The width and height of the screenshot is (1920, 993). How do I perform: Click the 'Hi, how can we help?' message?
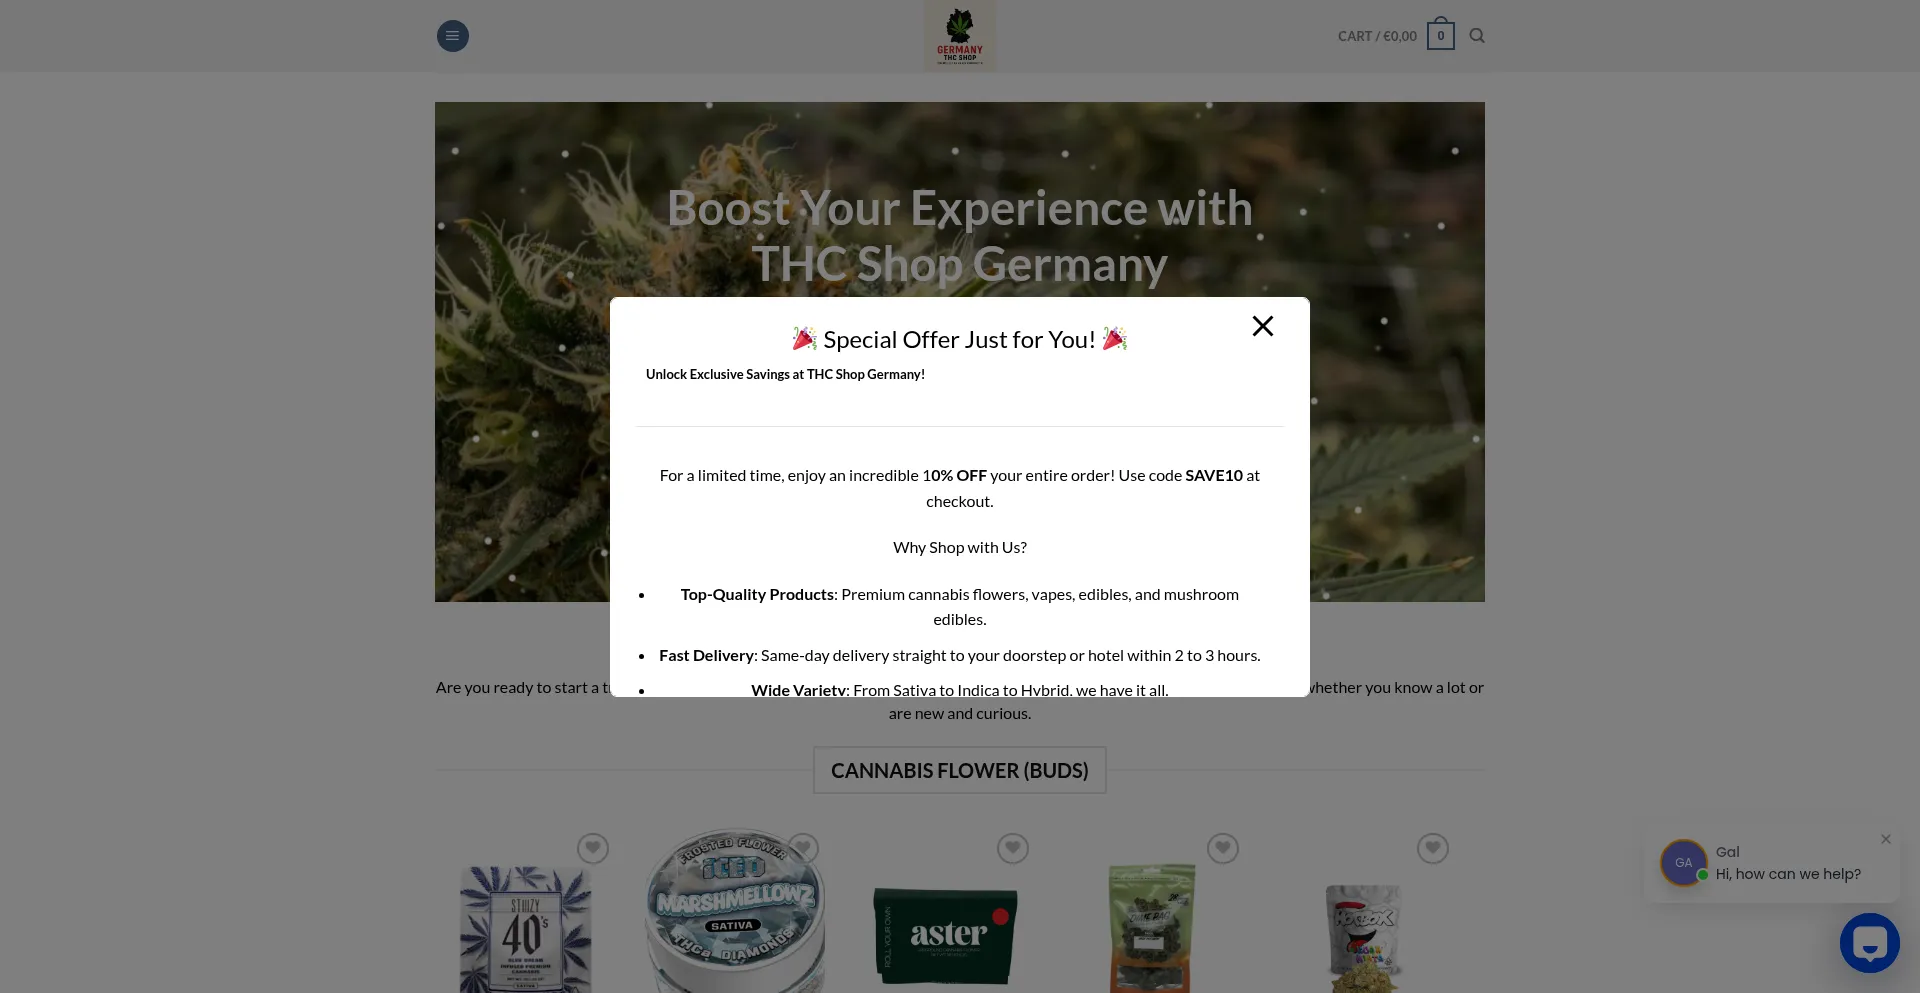pos(1788,874)
